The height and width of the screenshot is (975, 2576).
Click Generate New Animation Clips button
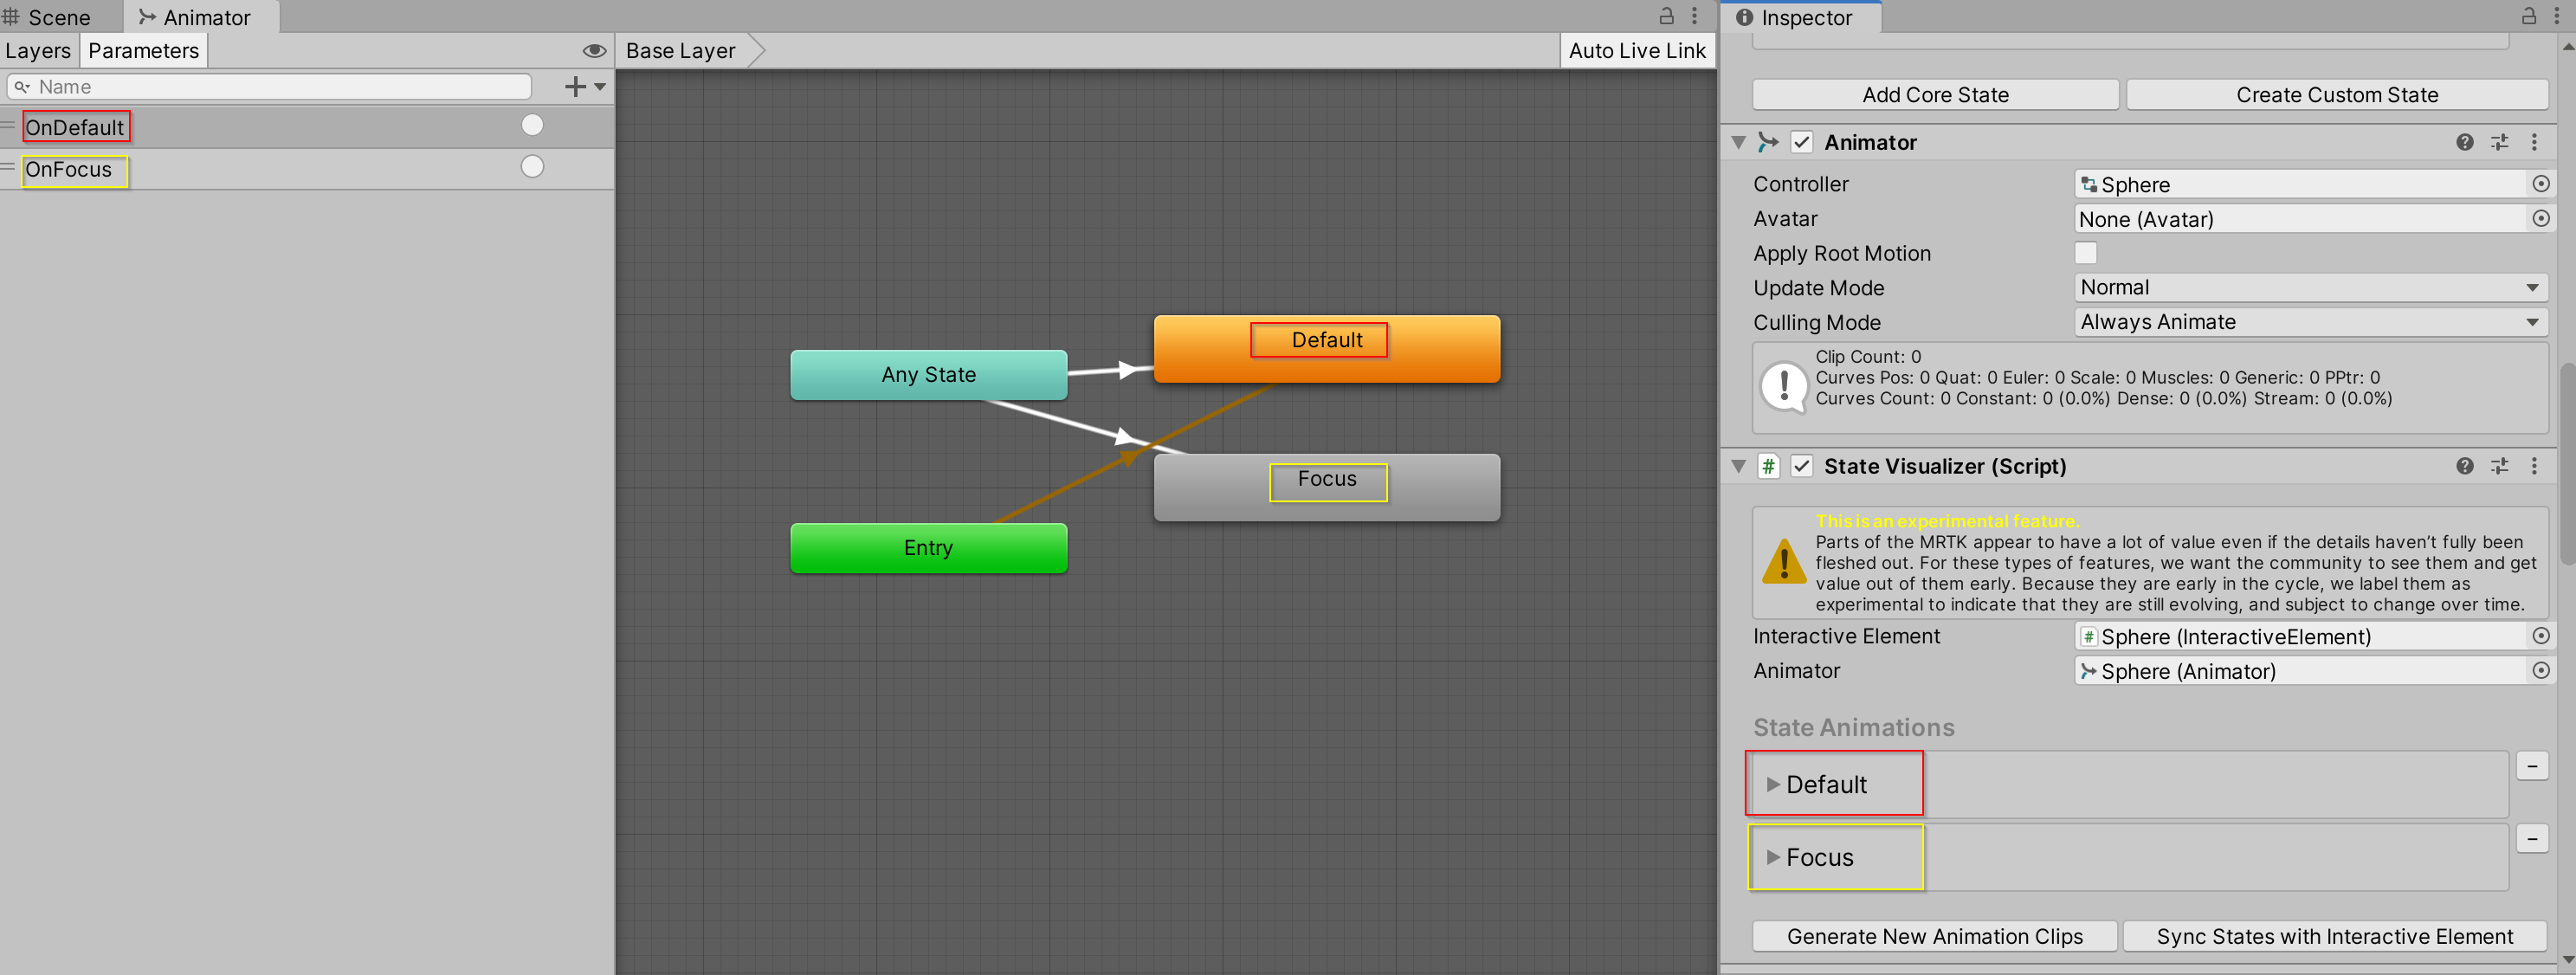(1935, 937)
